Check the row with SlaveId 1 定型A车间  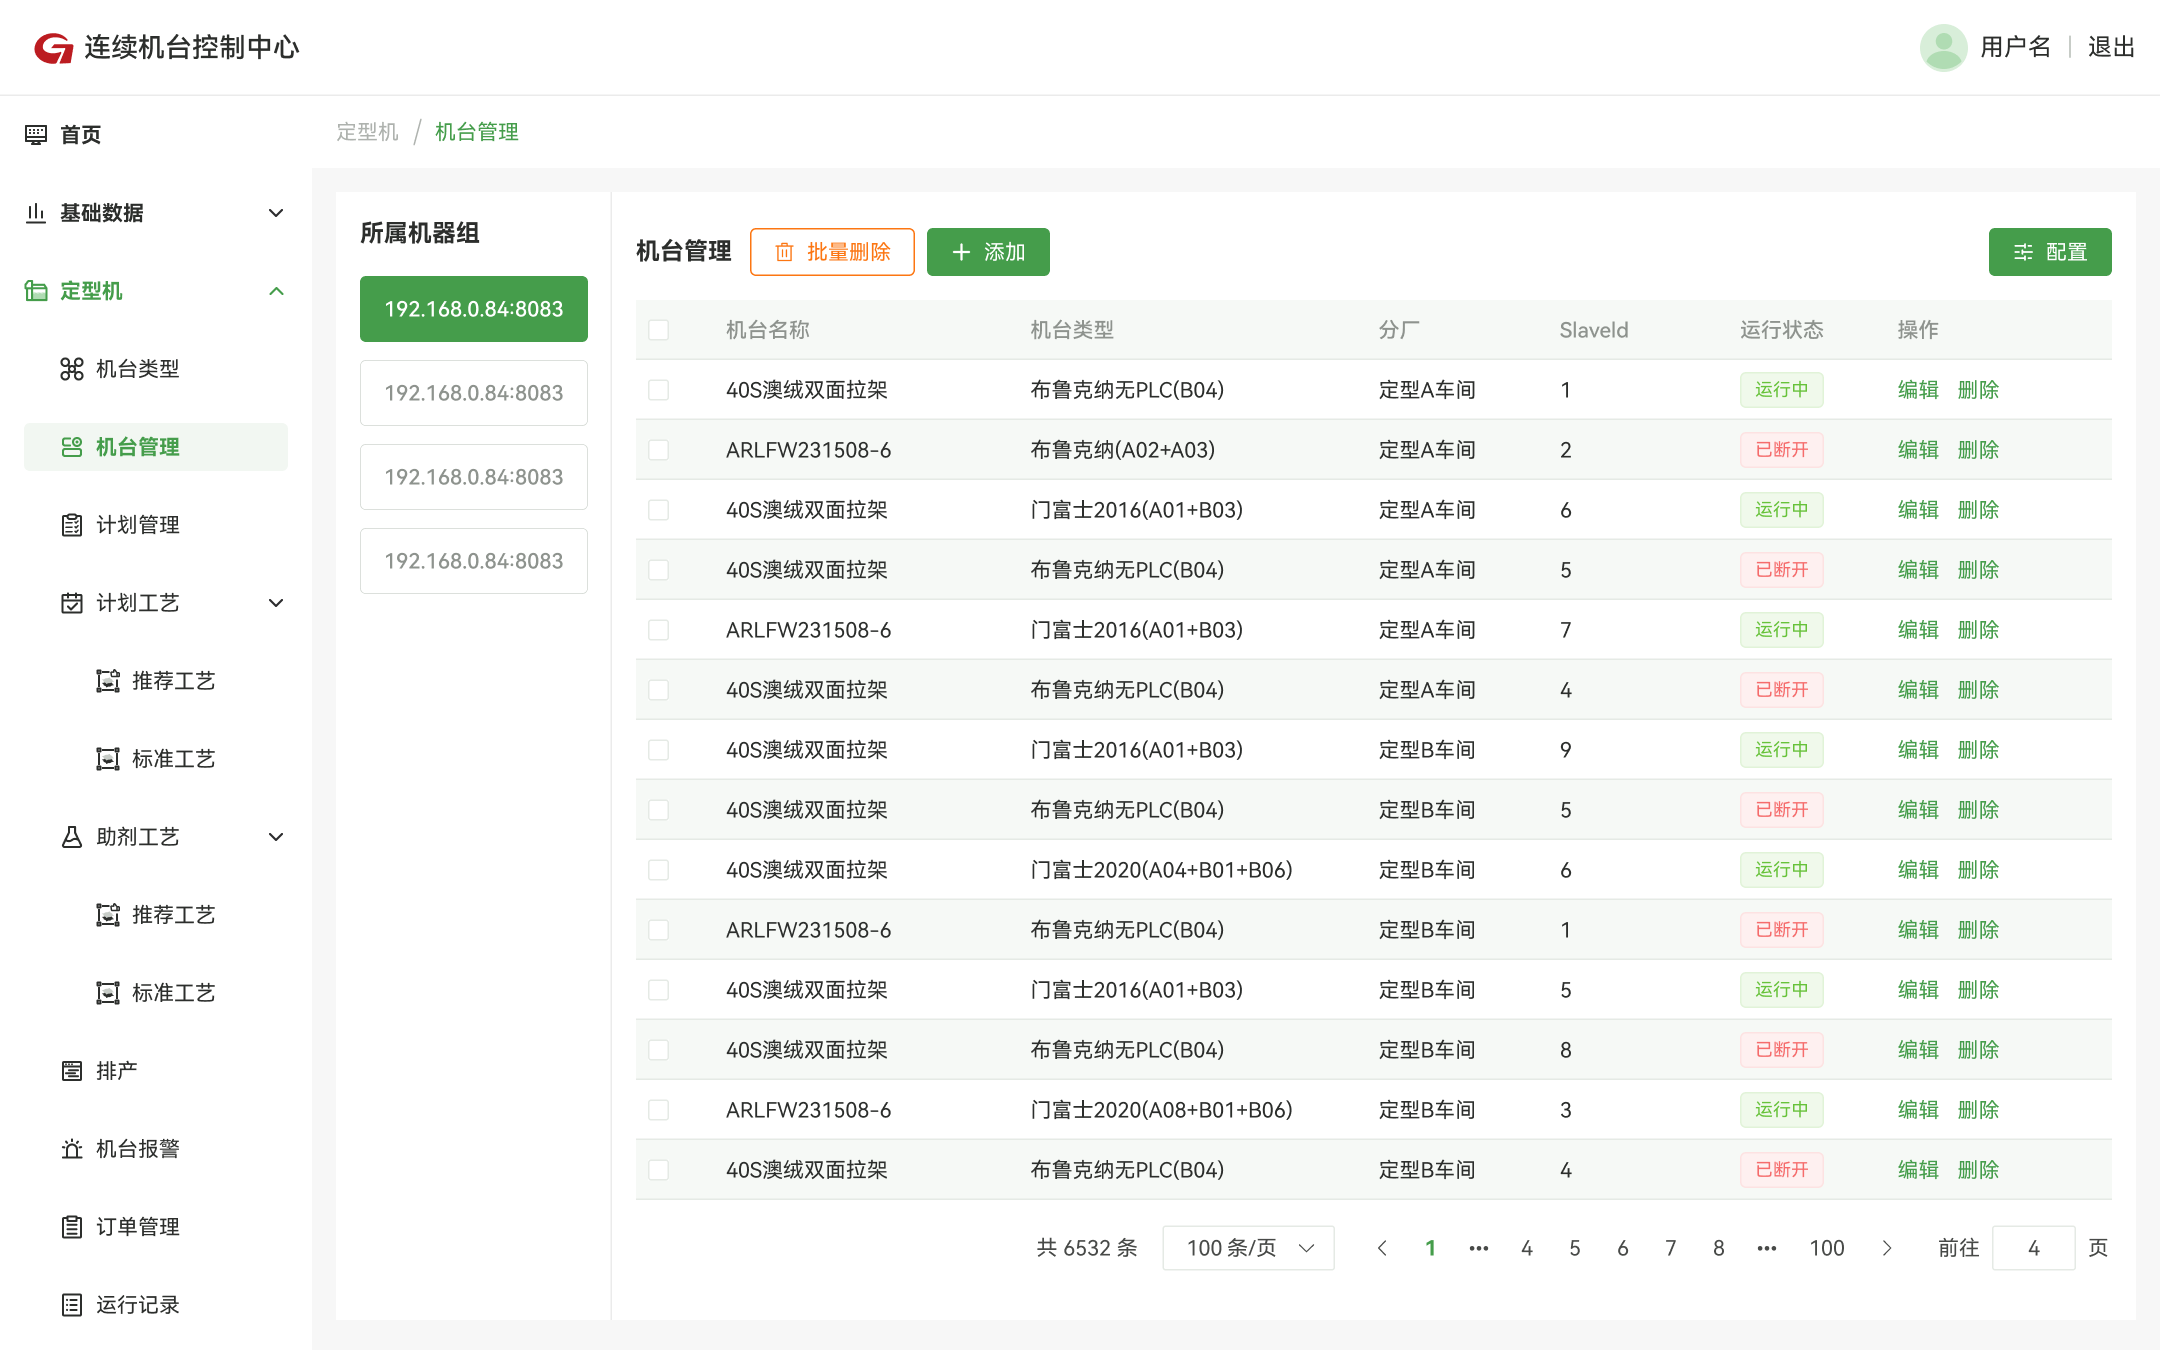pos(658,390)
